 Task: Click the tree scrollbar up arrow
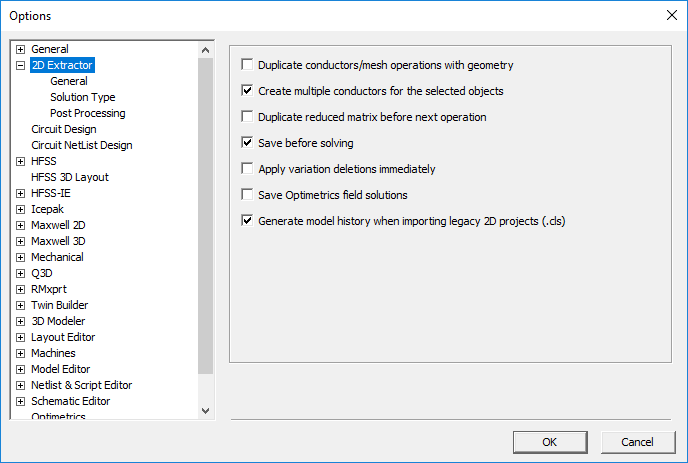[205, 50]
